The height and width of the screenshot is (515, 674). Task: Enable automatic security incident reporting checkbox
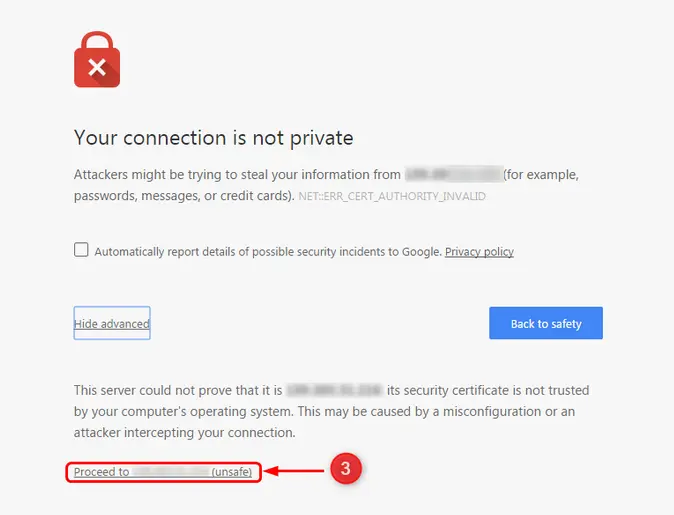pos(81,250)
